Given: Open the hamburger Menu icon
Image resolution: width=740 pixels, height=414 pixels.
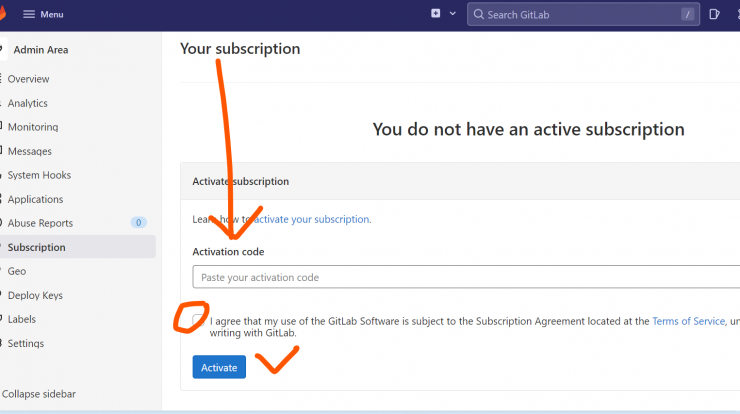Looking at the screenshot, I should [x=29, y=14].
